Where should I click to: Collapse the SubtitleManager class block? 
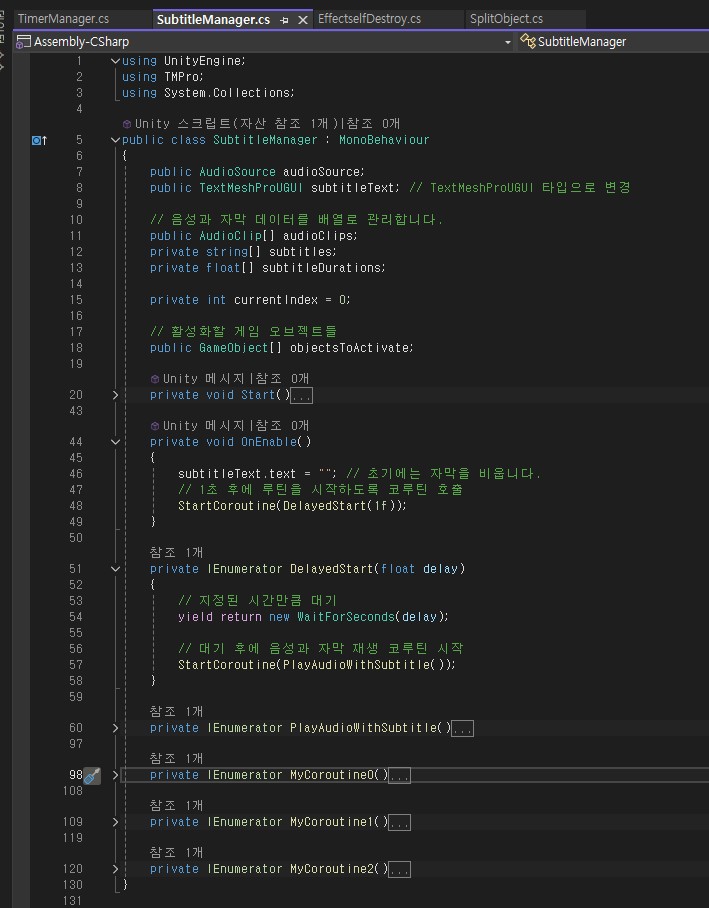click(115, 140)
